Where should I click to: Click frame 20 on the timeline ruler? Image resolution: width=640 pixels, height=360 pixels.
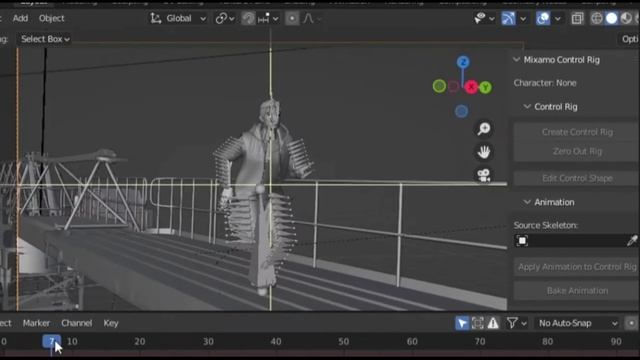(x=140, y=341)
